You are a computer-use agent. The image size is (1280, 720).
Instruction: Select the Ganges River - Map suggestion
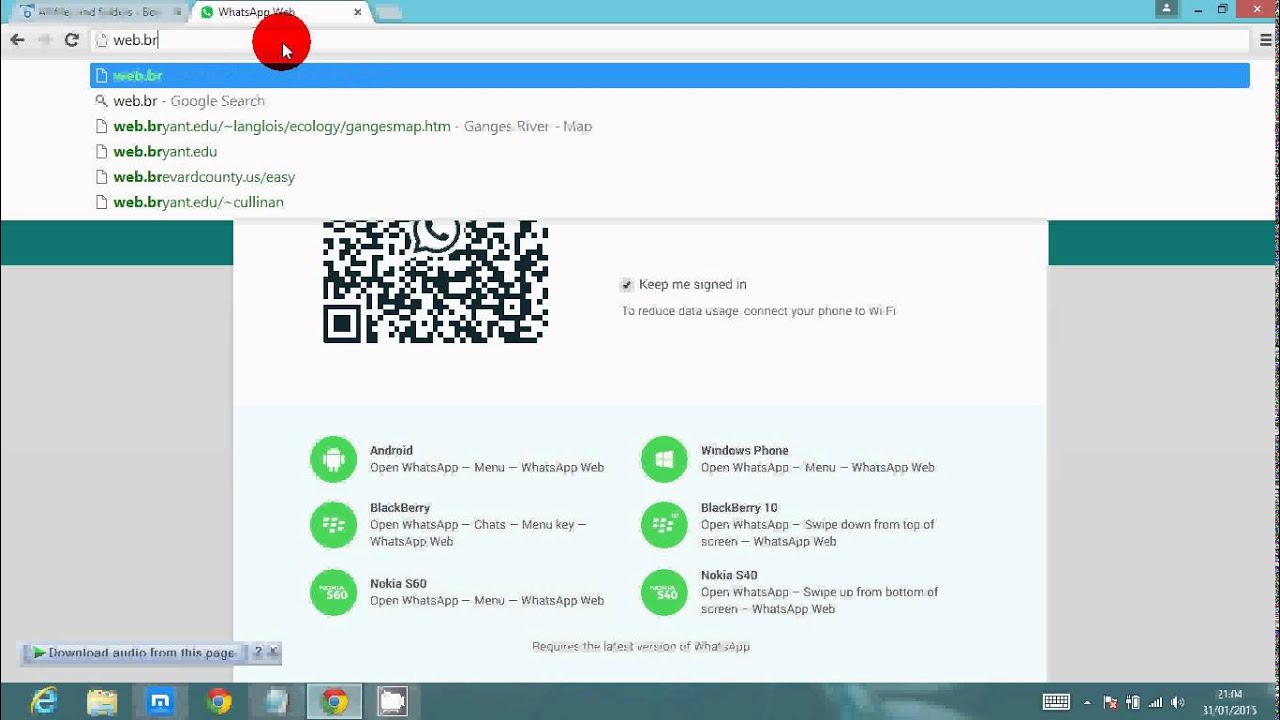tap(670, 126)
